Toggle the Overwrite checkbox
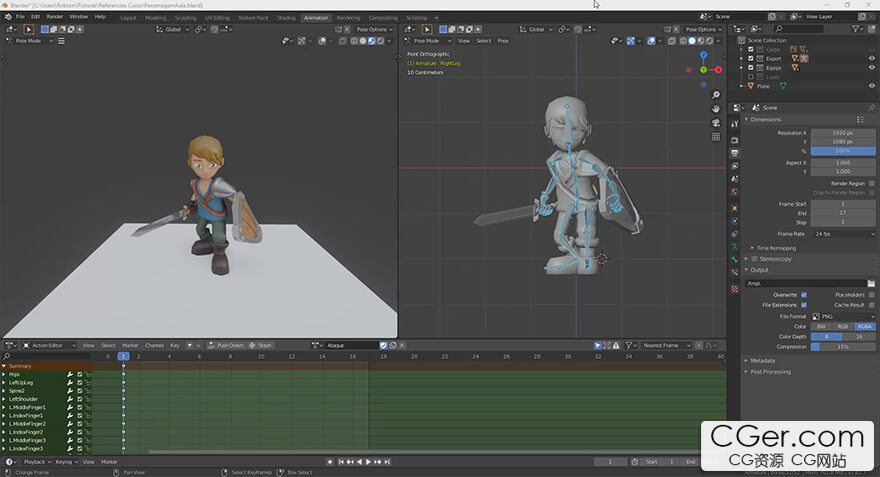Viewport: 880px width, 477px height. coord(804,295)
